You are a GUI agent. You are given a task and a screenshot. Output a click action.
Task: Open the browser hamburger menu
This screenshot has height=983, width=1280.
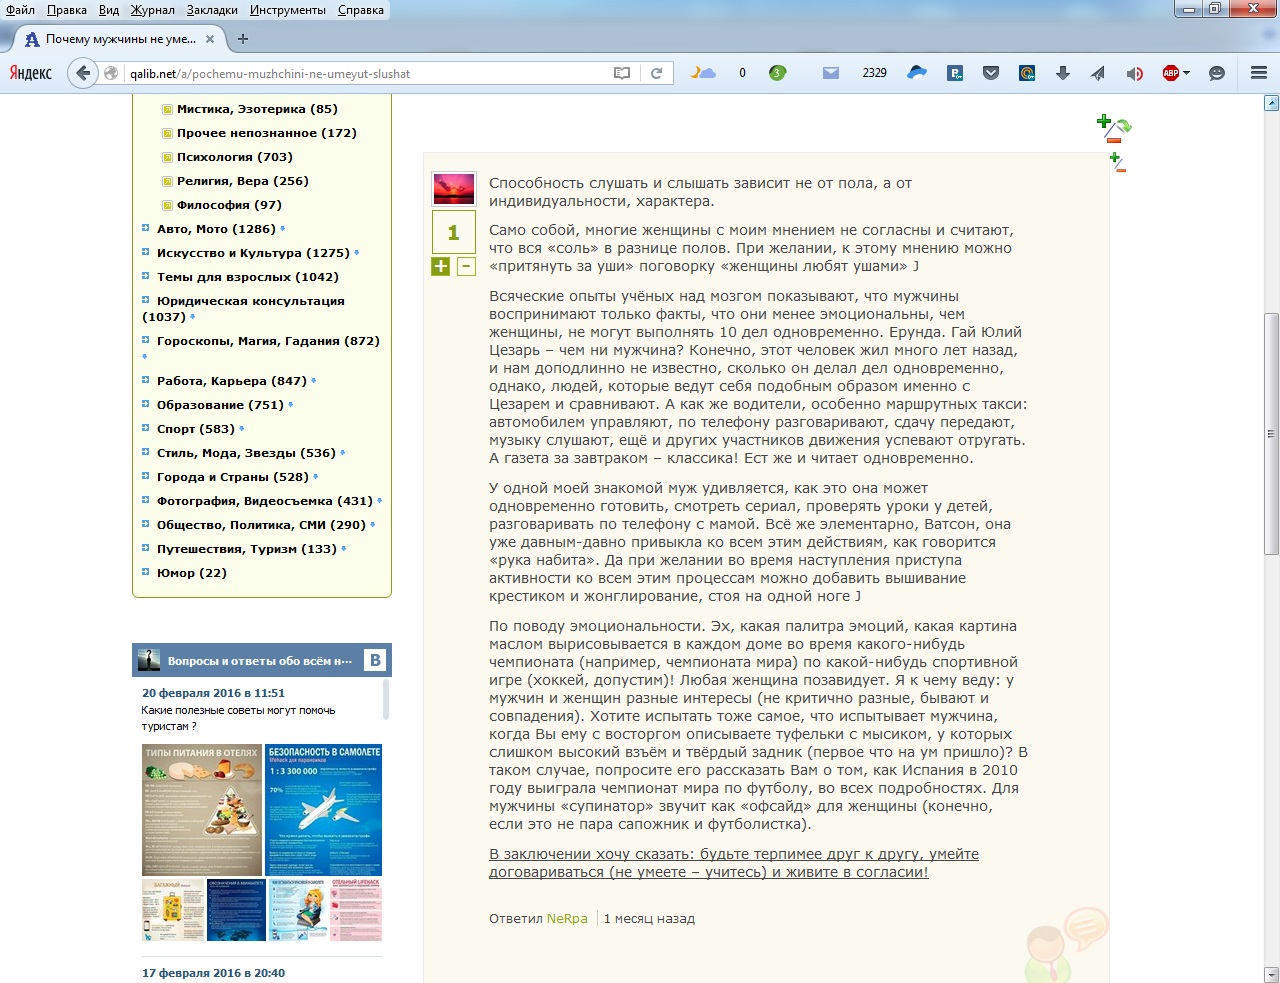1259,73
